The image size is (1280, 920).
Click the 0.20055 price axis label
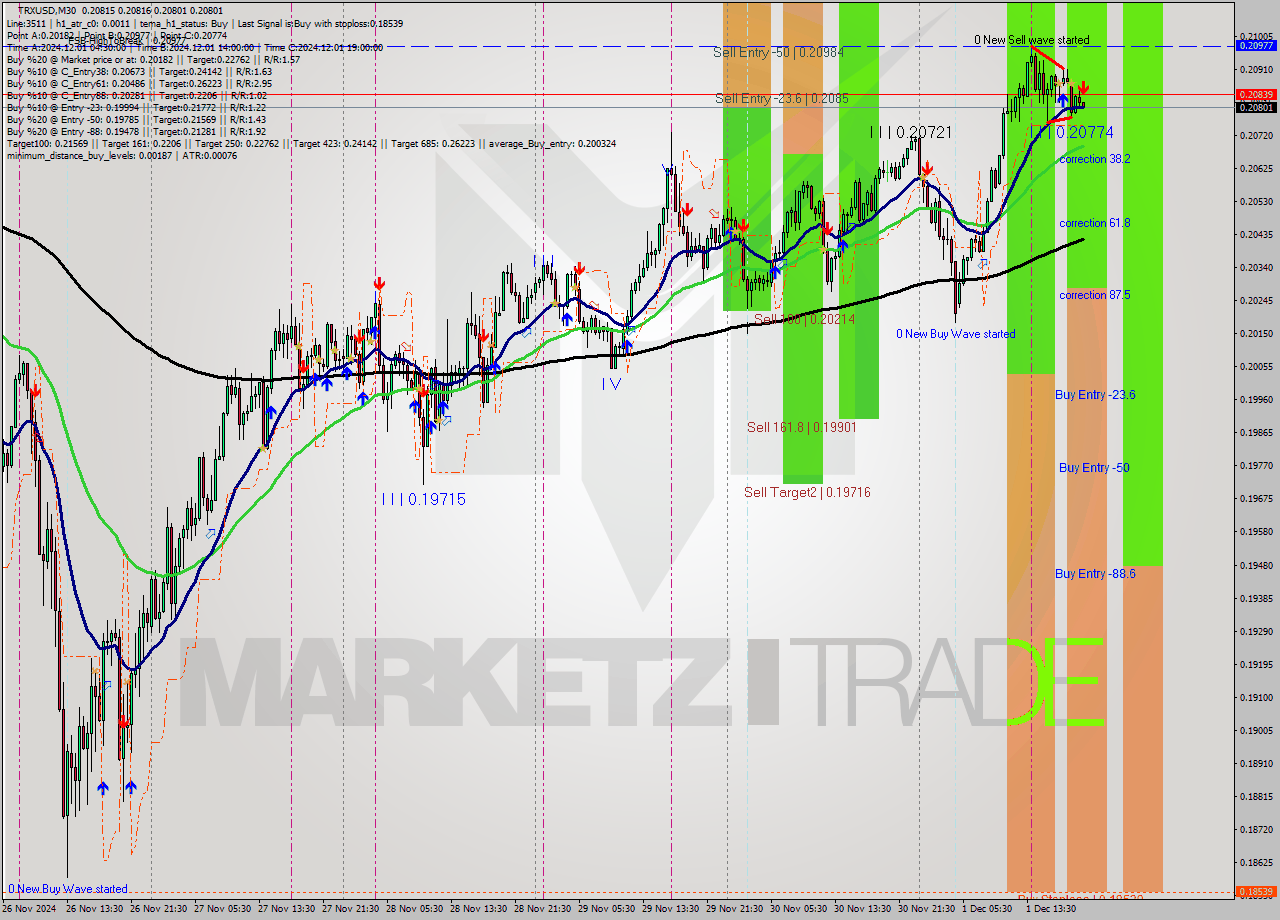tap(1256, 367)
